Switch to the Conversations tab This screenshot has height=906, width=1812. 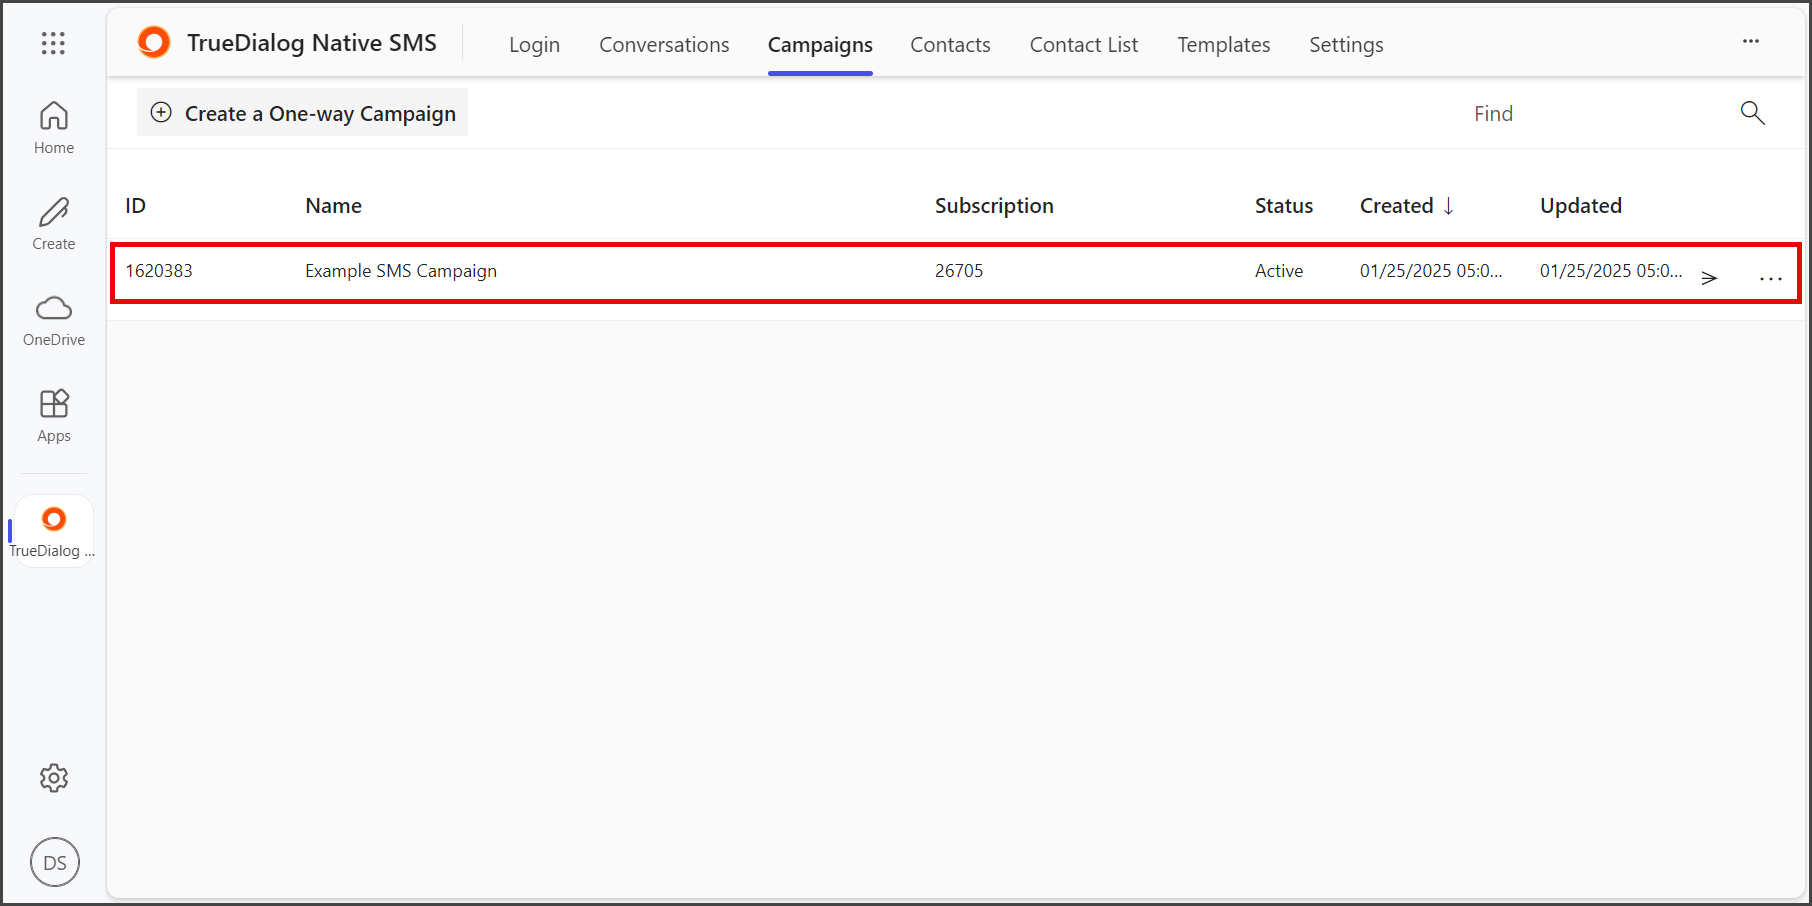click(664, 45)
